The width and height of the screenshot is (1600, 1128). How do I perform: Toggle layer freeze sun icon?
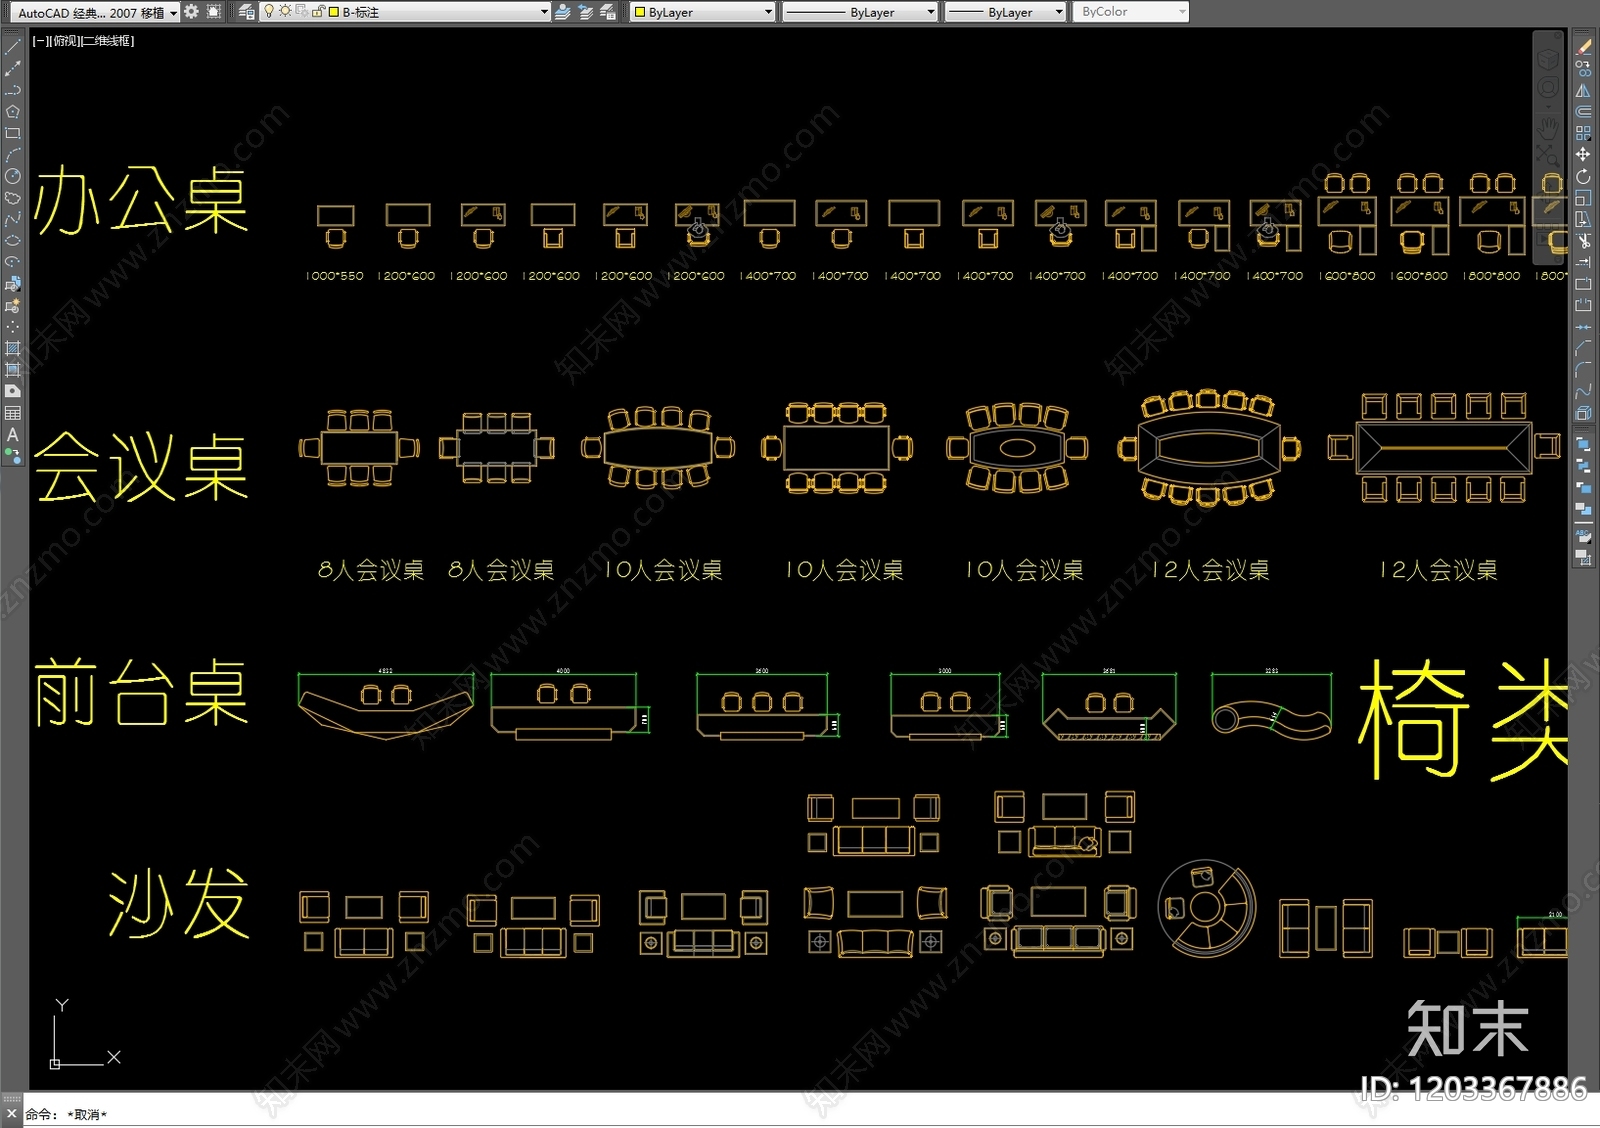pyautogui.click(x=285, y=12)
